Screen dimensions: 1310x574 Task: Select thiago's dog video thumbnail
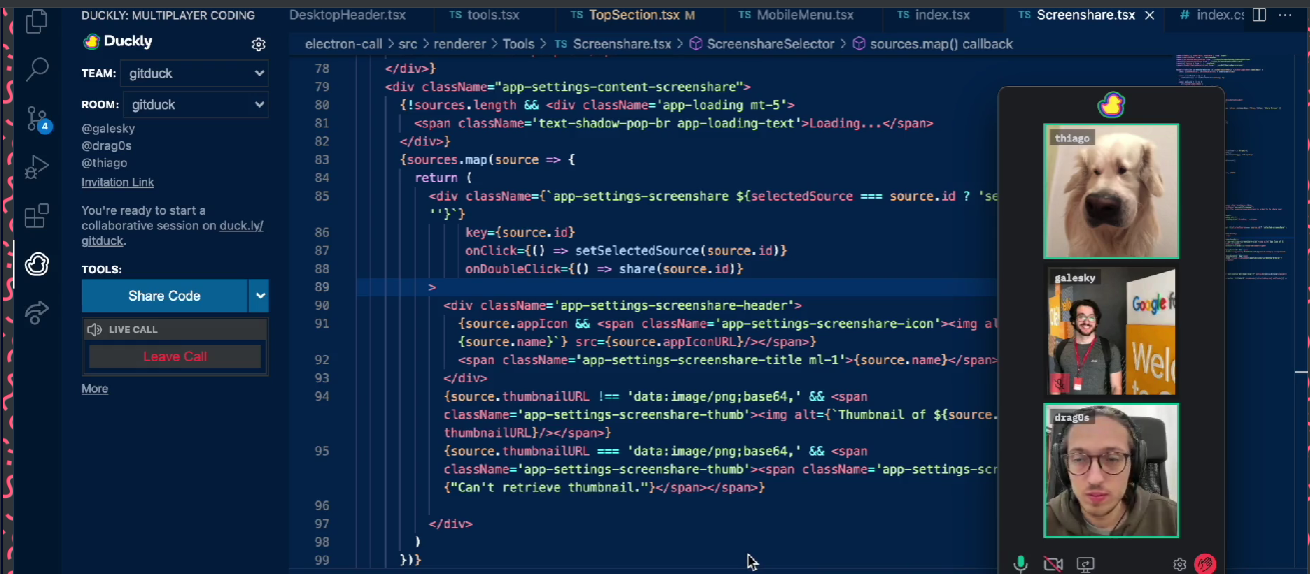point(1111,191)
